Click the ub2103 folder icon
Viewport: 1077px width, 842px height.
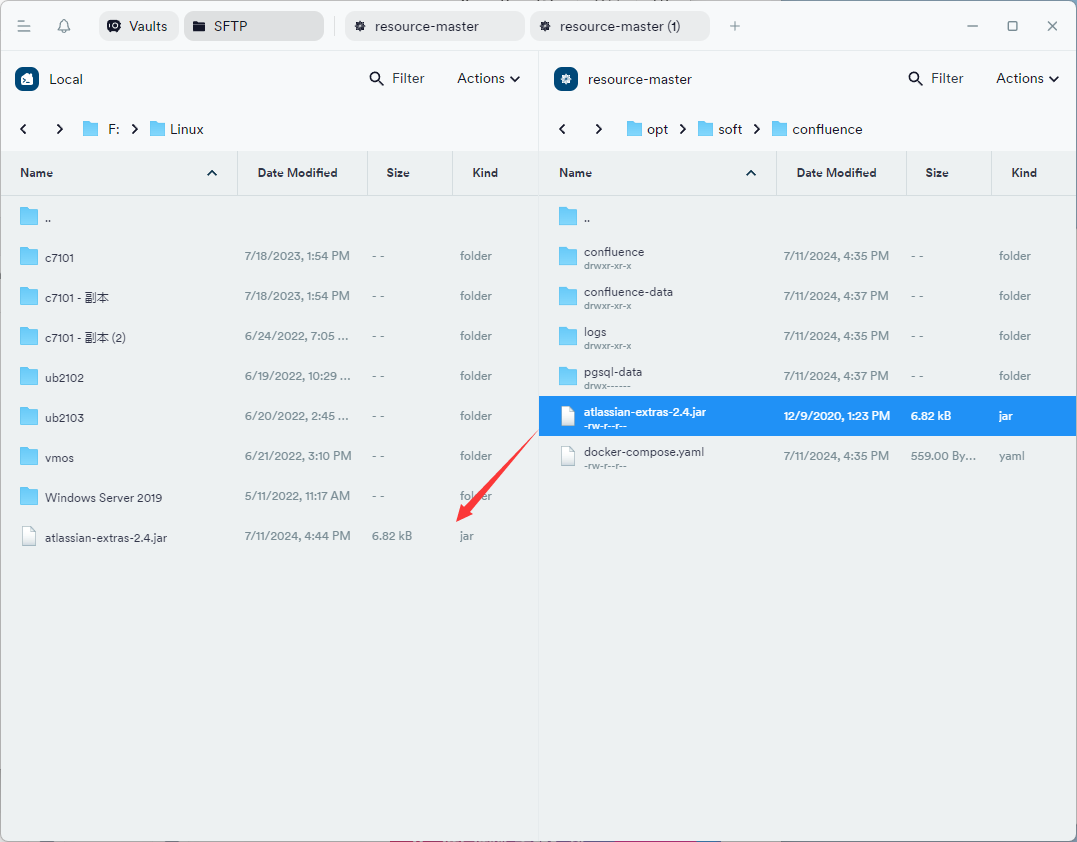pos(29,416)
